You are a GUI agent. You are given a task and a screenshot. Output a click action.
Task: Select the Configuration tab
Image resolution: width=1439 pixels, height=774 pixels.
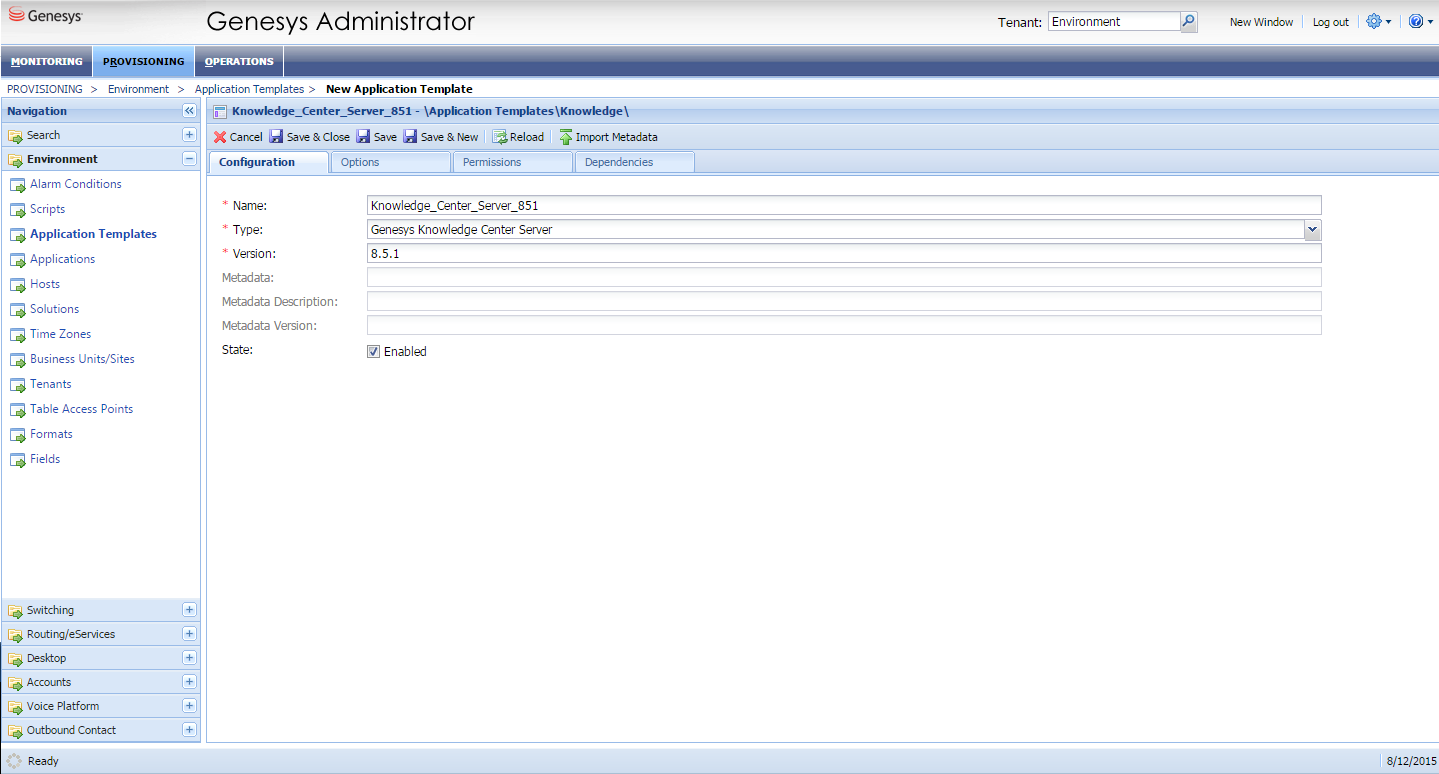click(268, 162)
